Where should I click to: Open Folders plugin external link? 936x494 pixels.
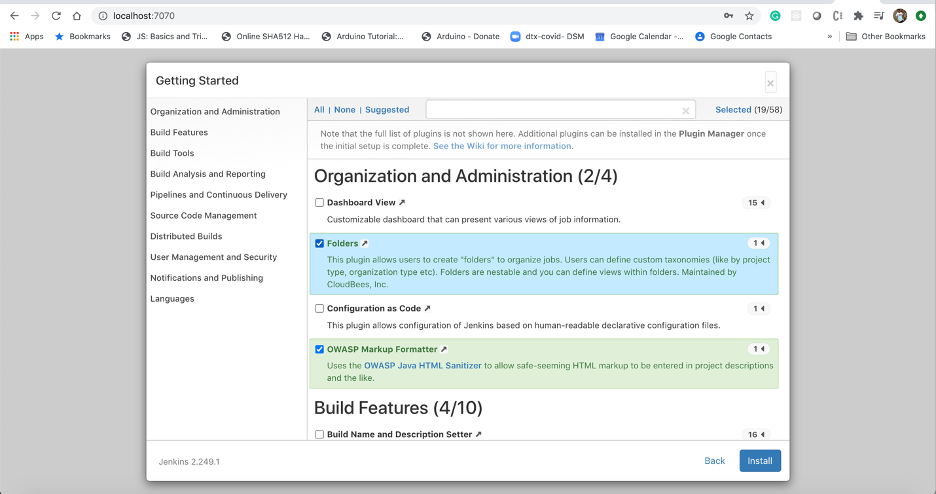[365, 243]
